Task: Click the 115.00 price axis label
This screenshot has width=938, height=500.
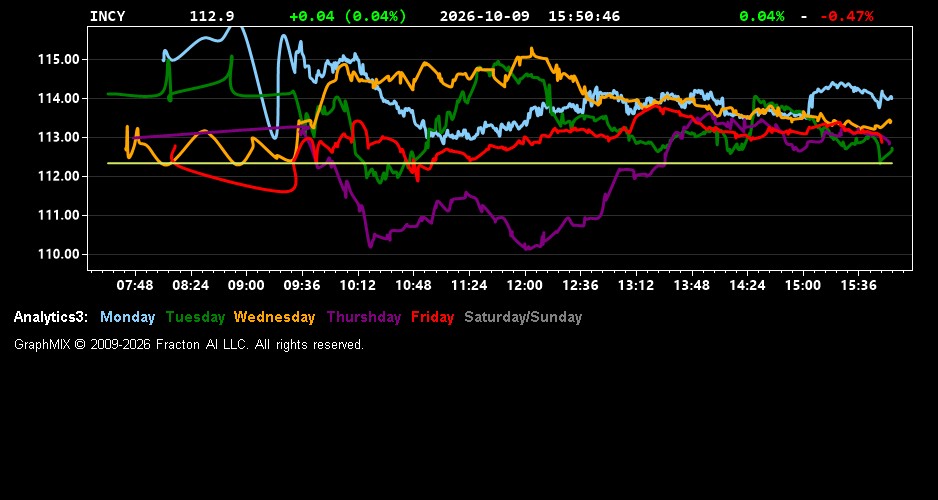Action: tap(59, 59)
